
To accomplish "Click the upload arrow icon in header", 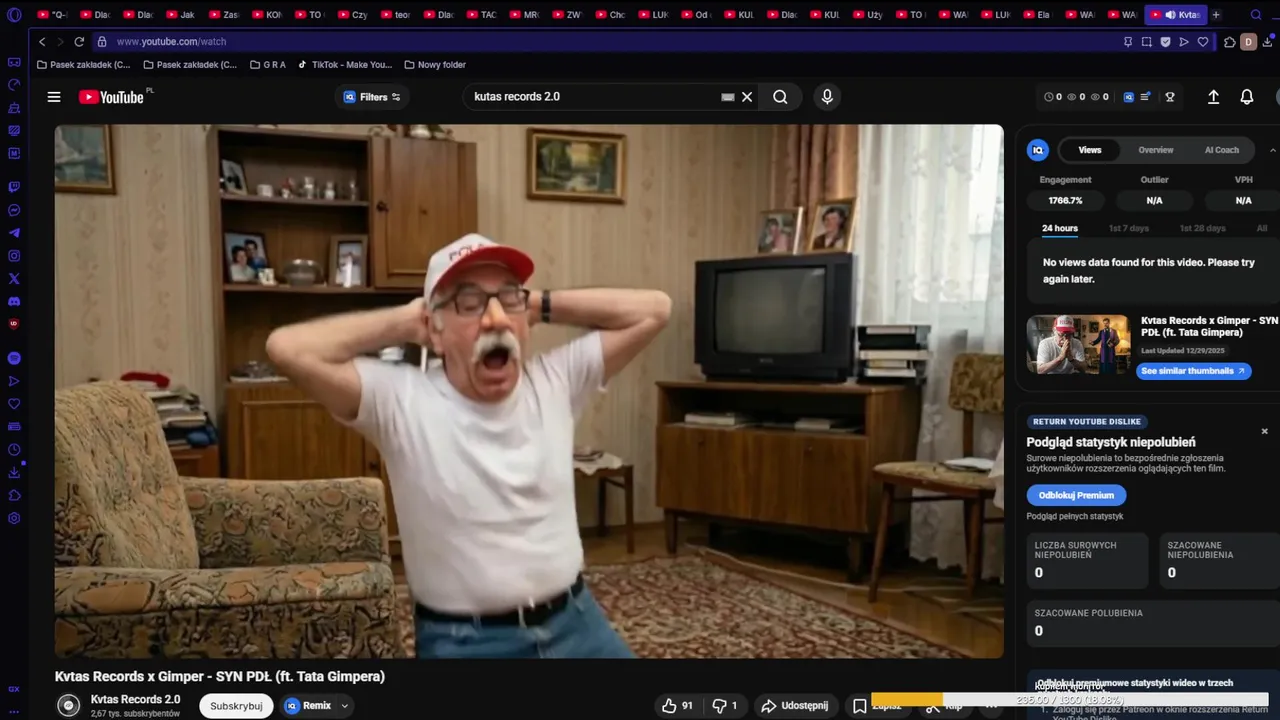I will [x=1213, y=97].
